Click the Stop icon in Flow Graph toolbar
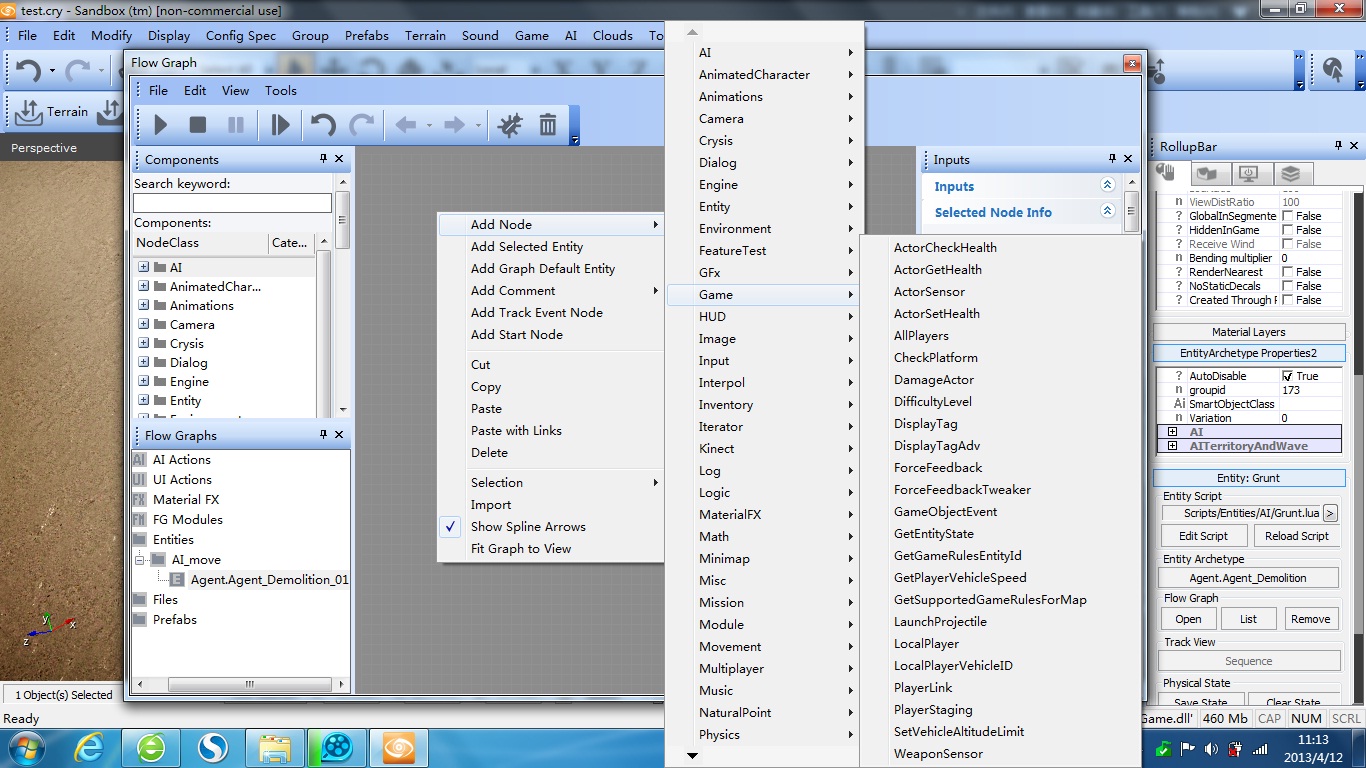The height and width of the screenshot is (768, 1366). [198, 125]
